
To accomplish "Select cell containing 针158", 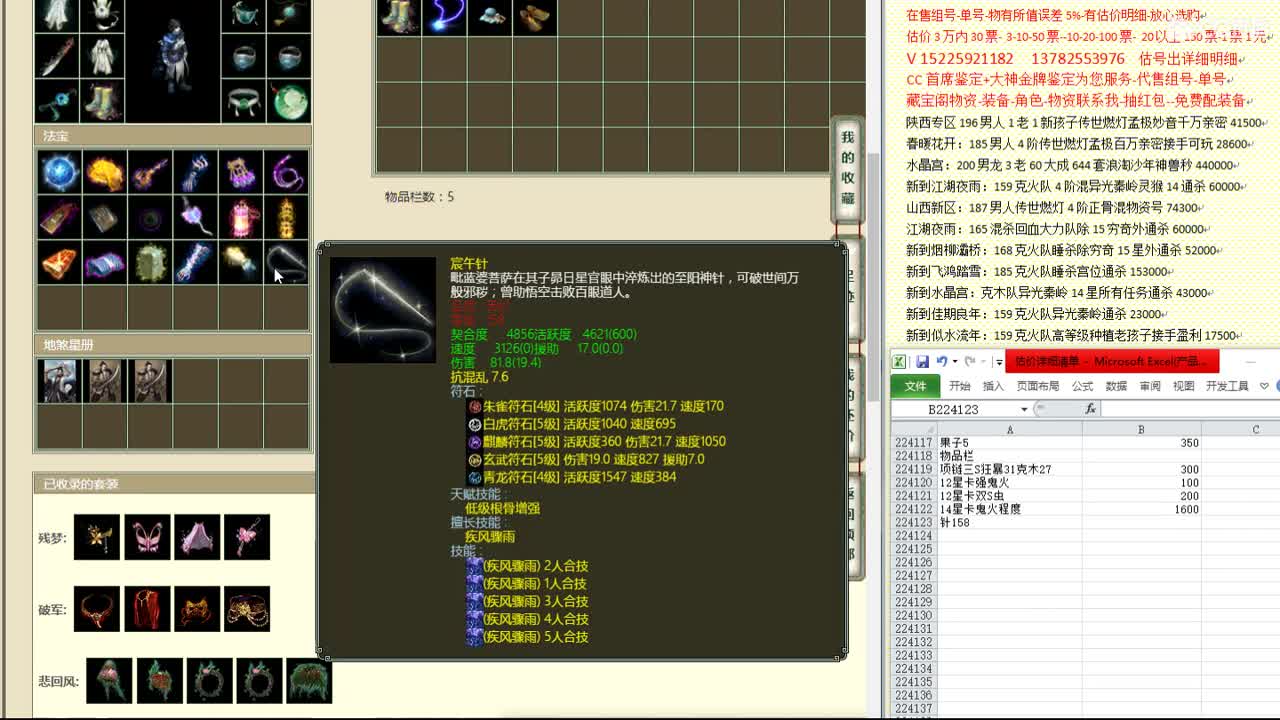I will [1010, 523].
